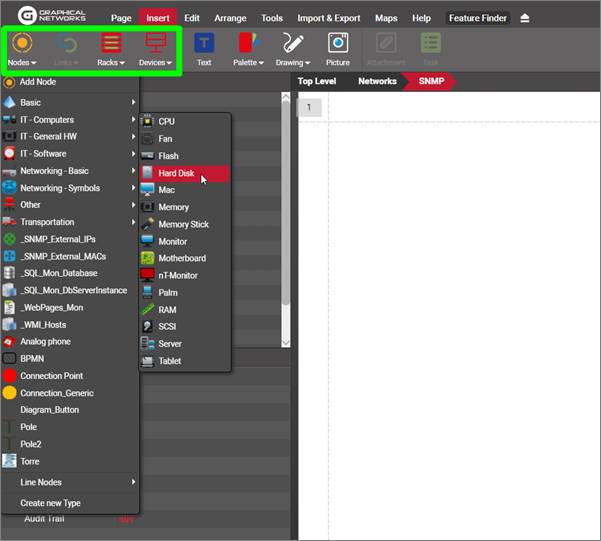The width and height of the screenshot is (601, 541).
Task: Select the _SQL_Mon_DbServerInstance node type
Action: click(70, 290)
